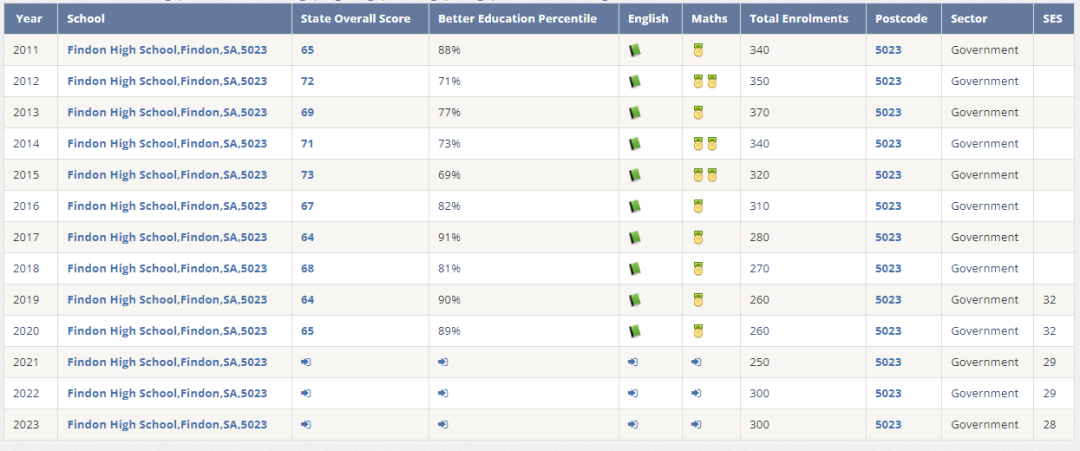Click the 2021 State Overall Score login icon
The width and height of the screenshot is (1080, 451).
(307, 362)
